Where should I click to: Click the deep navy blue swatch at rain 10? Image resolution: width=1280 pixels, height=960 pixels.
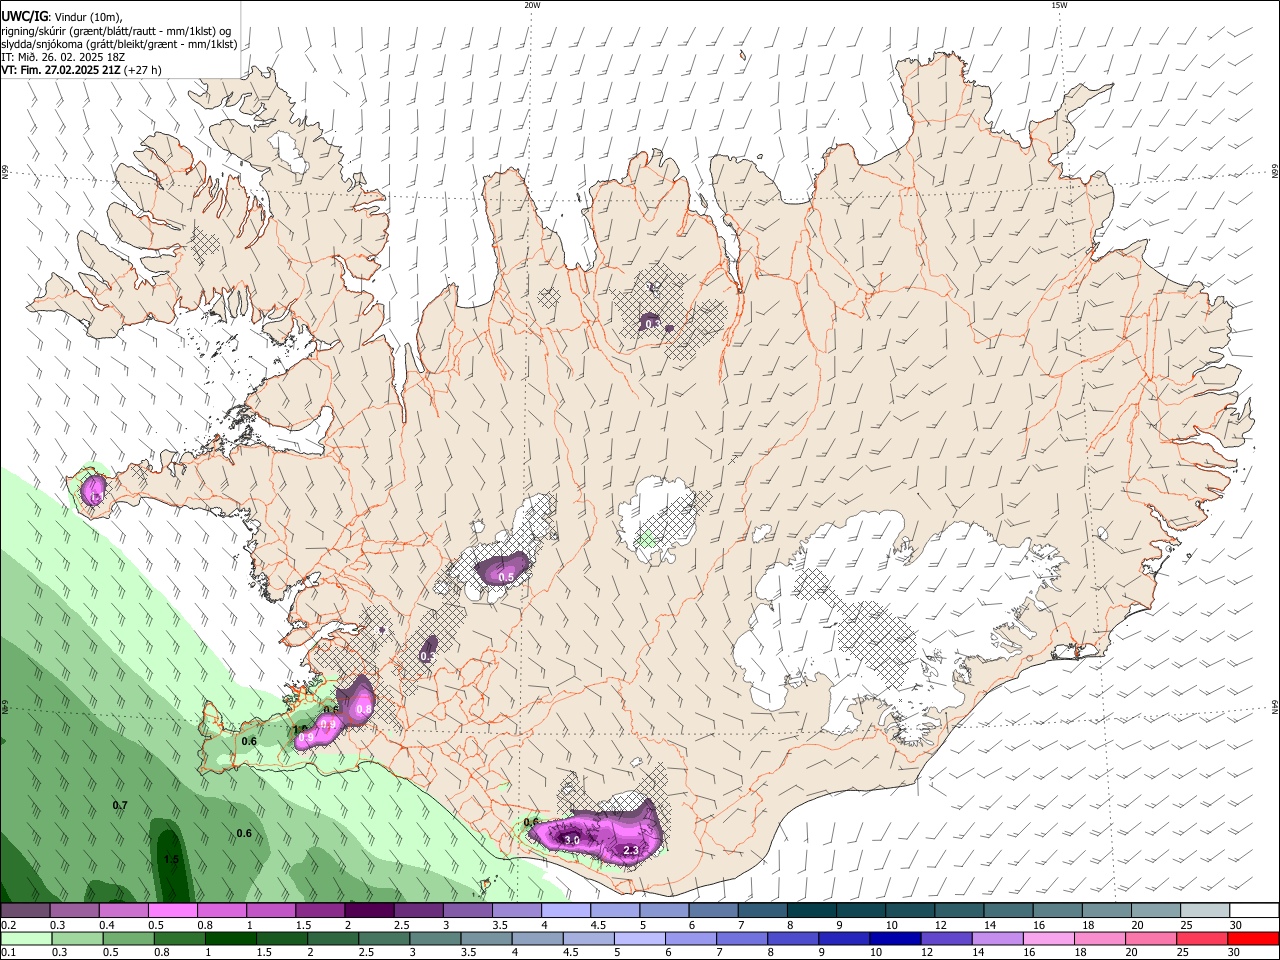[x=896, y=938]
